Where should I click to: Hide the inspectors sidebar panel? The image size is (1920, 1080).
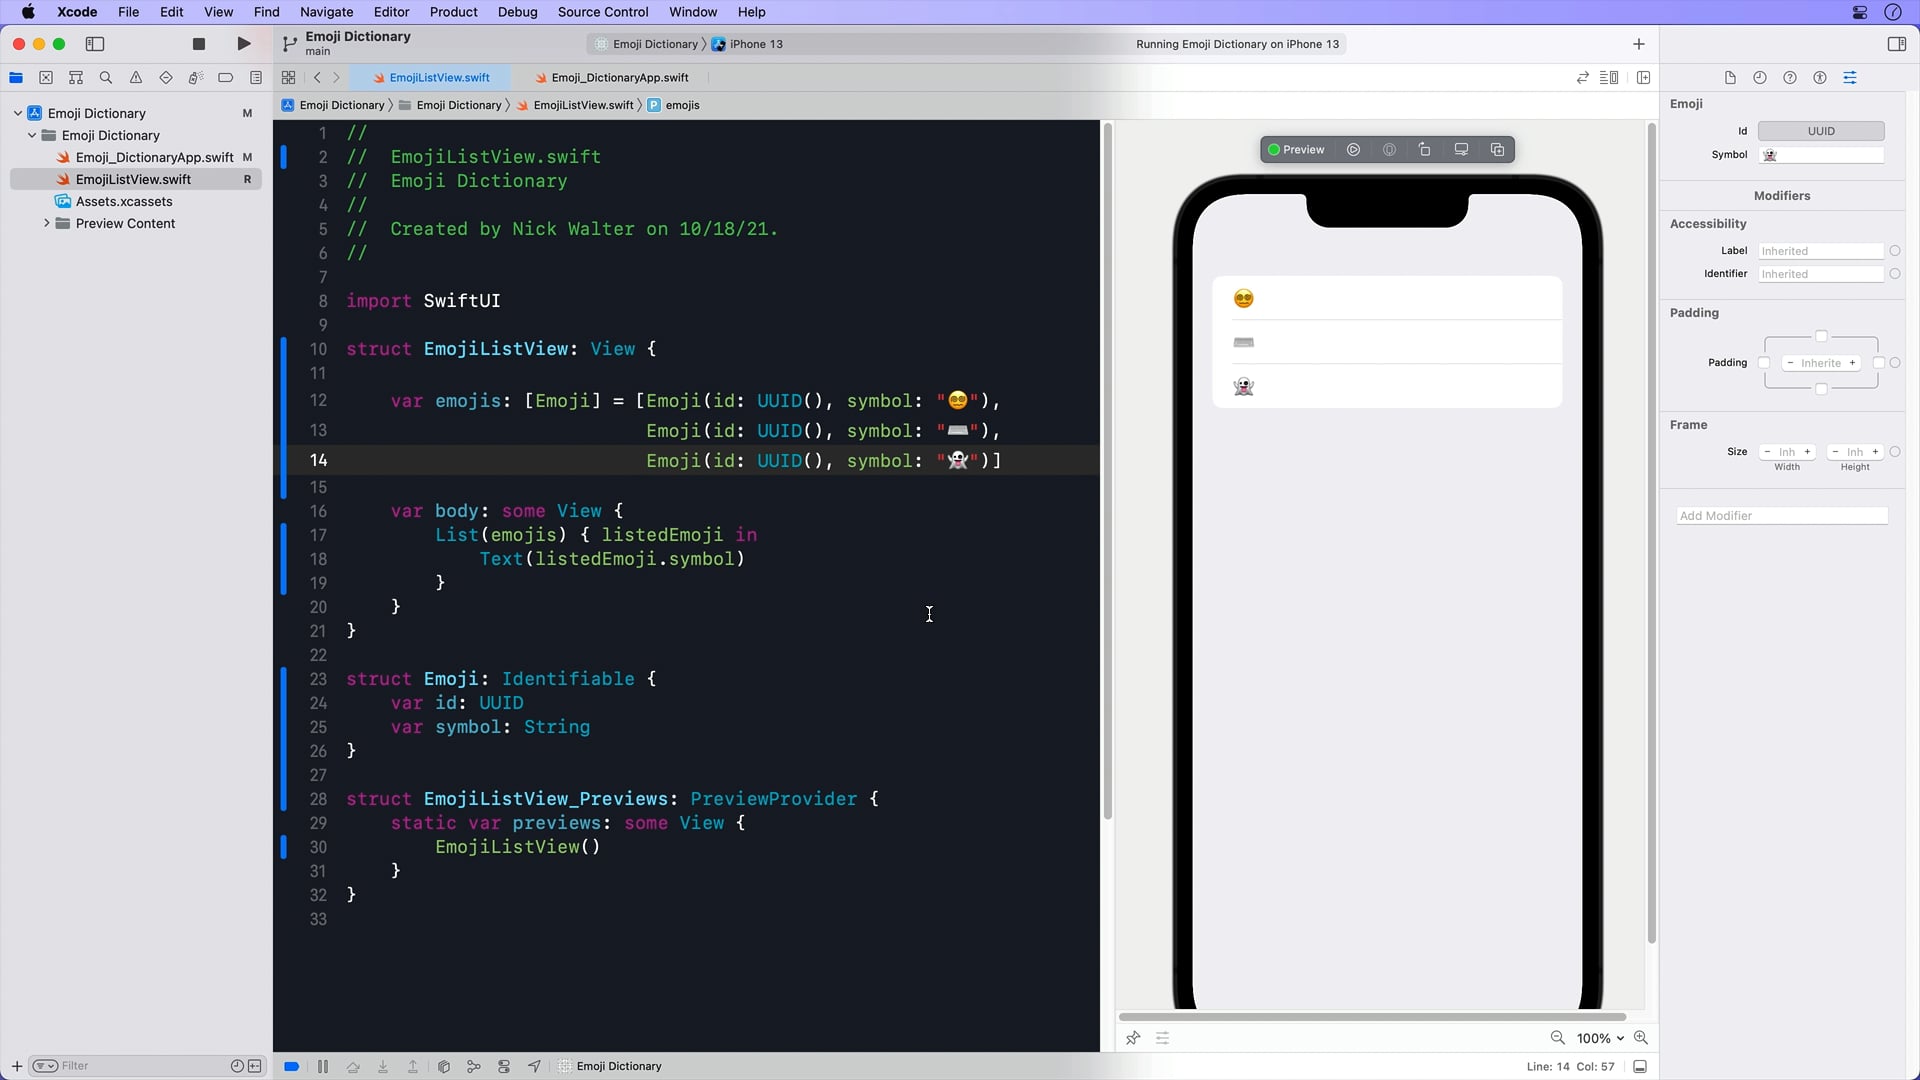pos(1896,44)
